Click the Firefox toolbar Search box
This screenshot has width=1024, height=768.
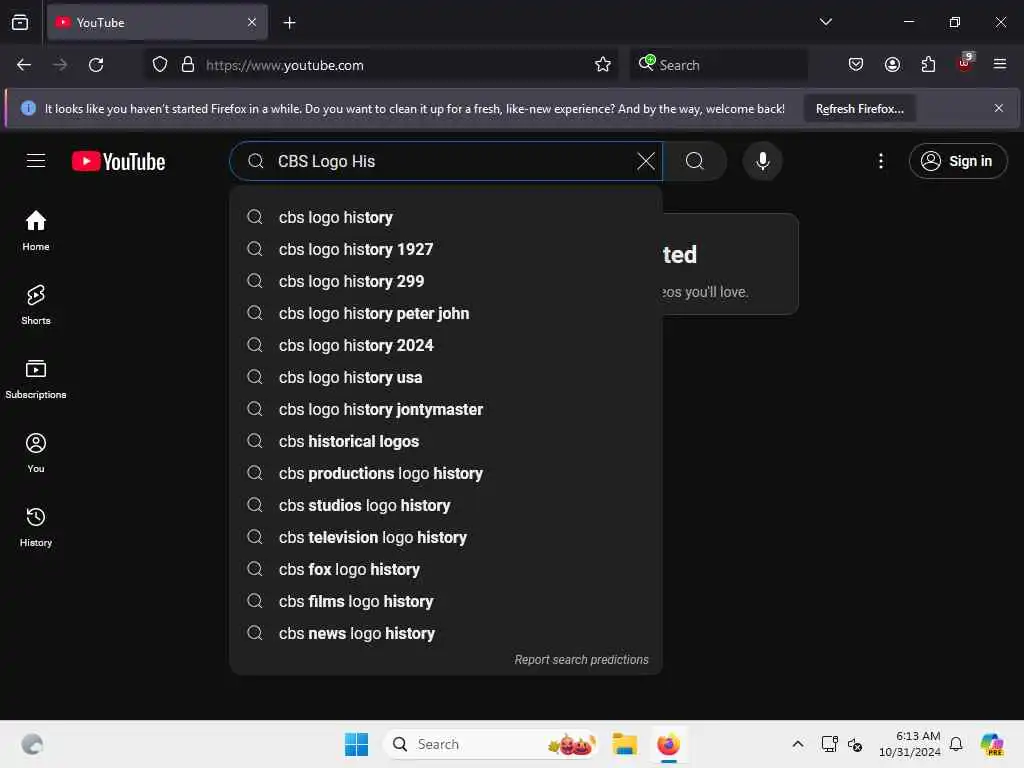[718, 65]
